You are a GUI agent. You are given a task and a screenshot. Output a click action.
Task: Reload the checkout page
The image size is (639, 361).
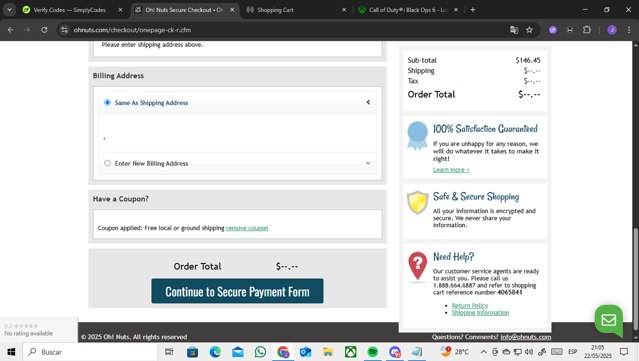(x=44, y=30)
